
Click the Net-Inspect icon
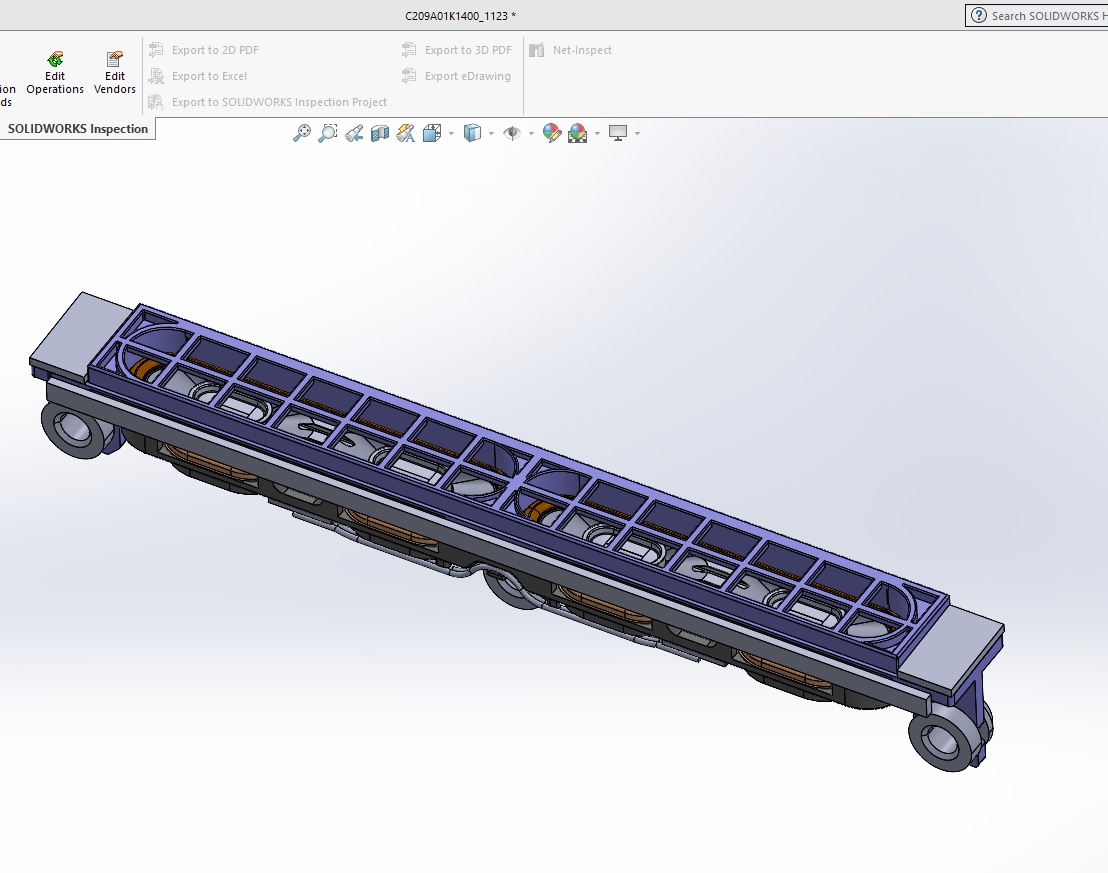coord(537,50)
